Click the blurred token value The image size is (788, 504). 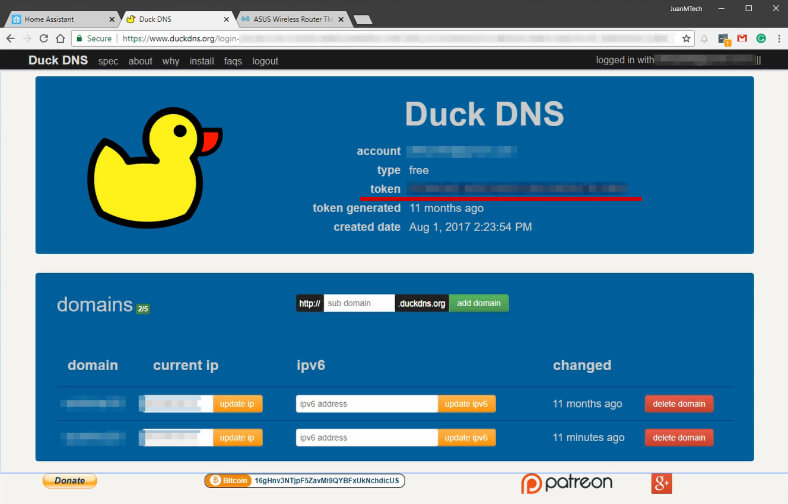(x=517, y=189)
